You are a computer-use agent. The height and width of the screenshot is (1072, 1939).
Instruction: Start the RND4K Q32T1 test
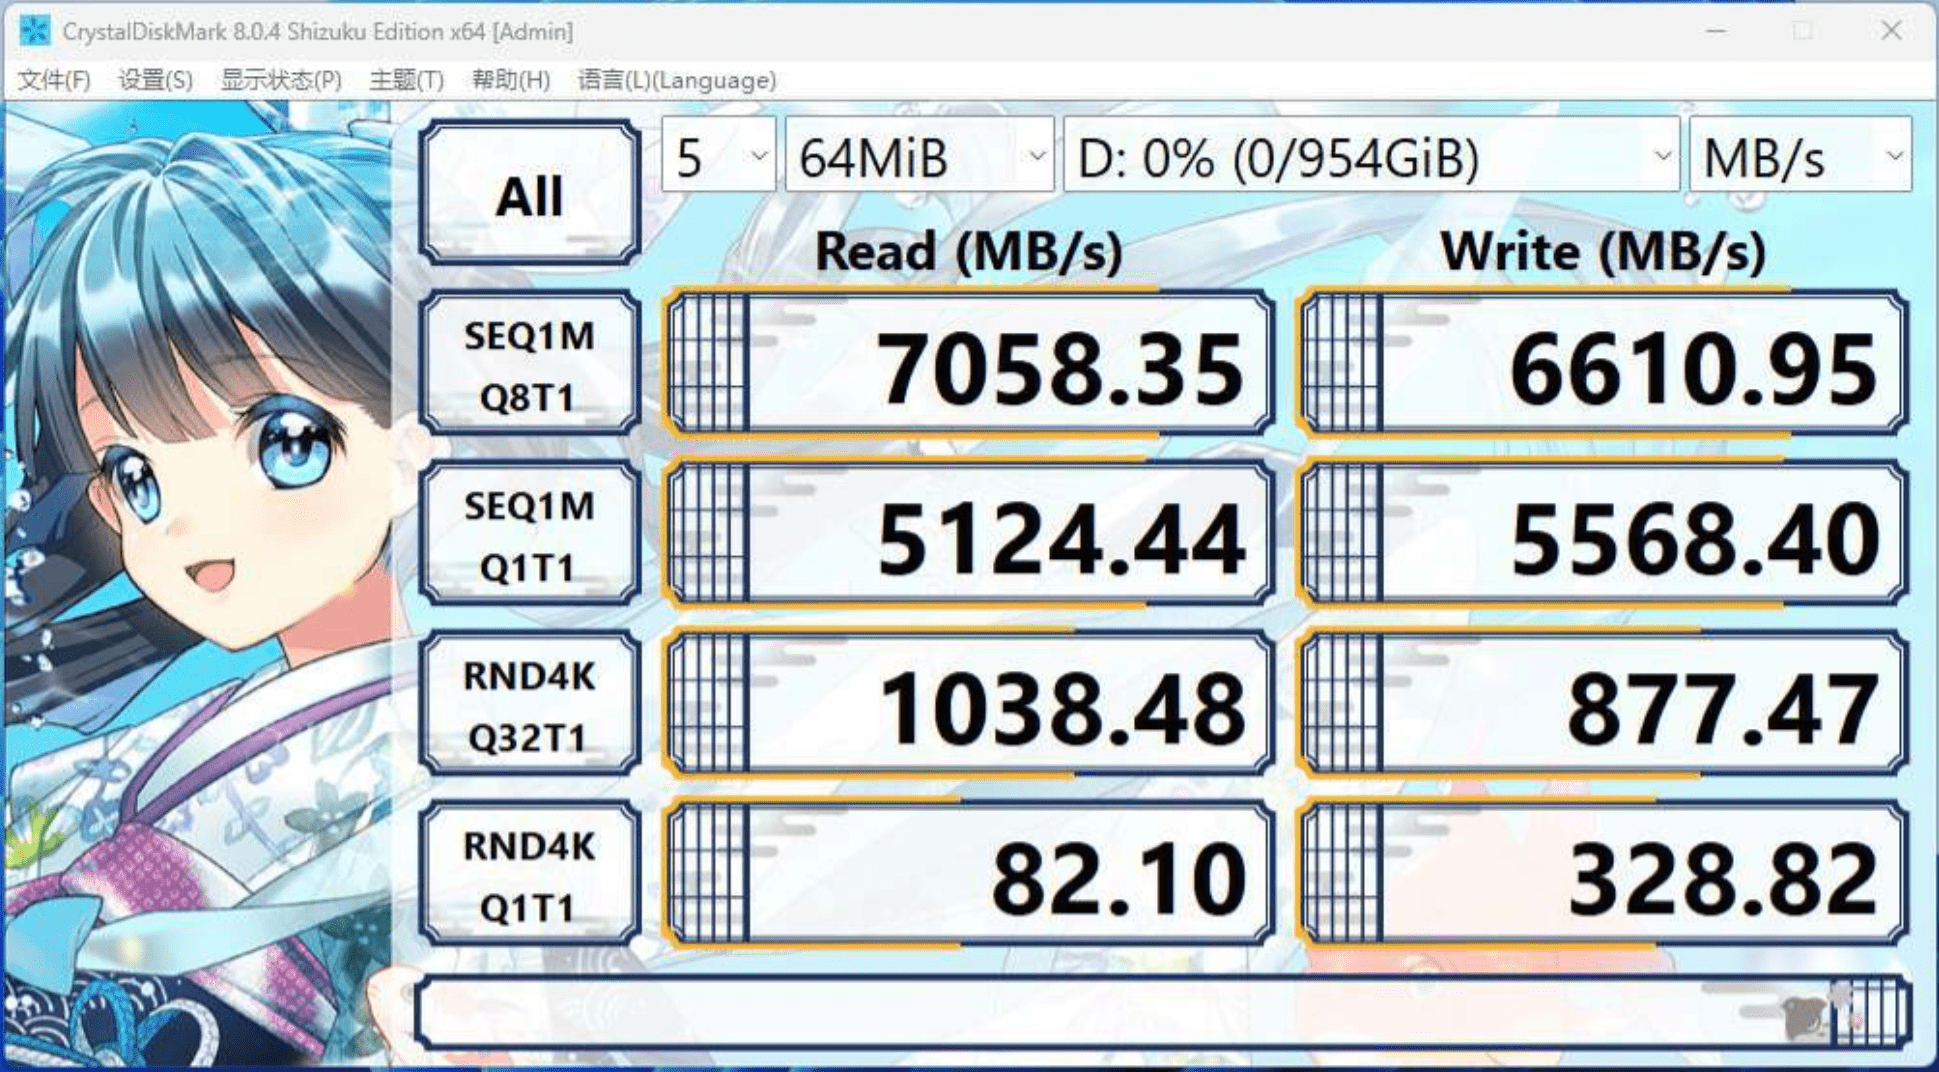pyautogui.click(x=530, y=704)
